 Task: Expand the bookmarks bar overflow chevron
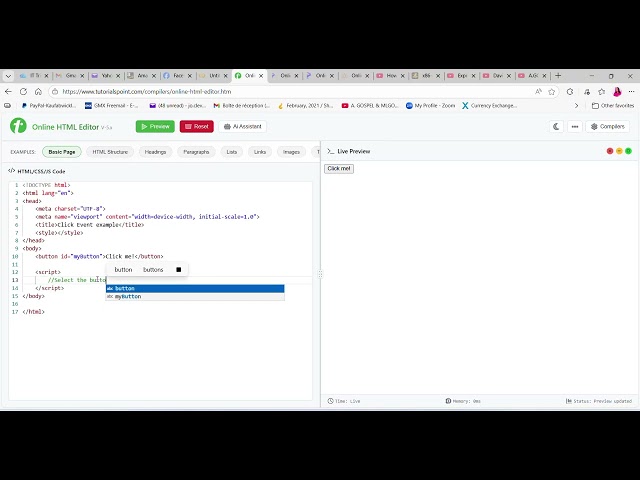coord(576,105)
